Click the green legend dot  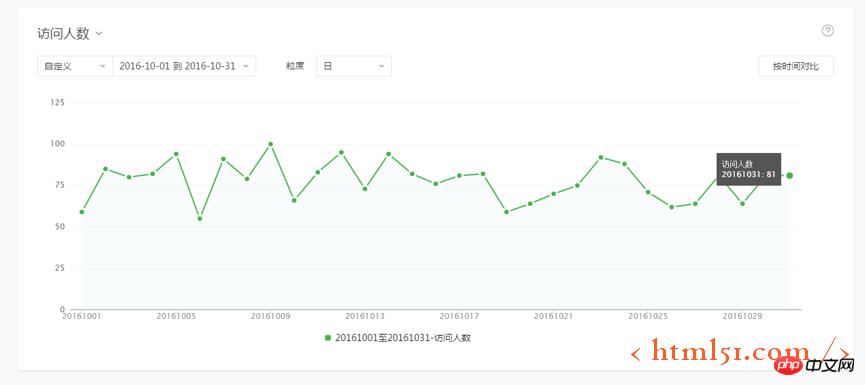tap(328, 338)
